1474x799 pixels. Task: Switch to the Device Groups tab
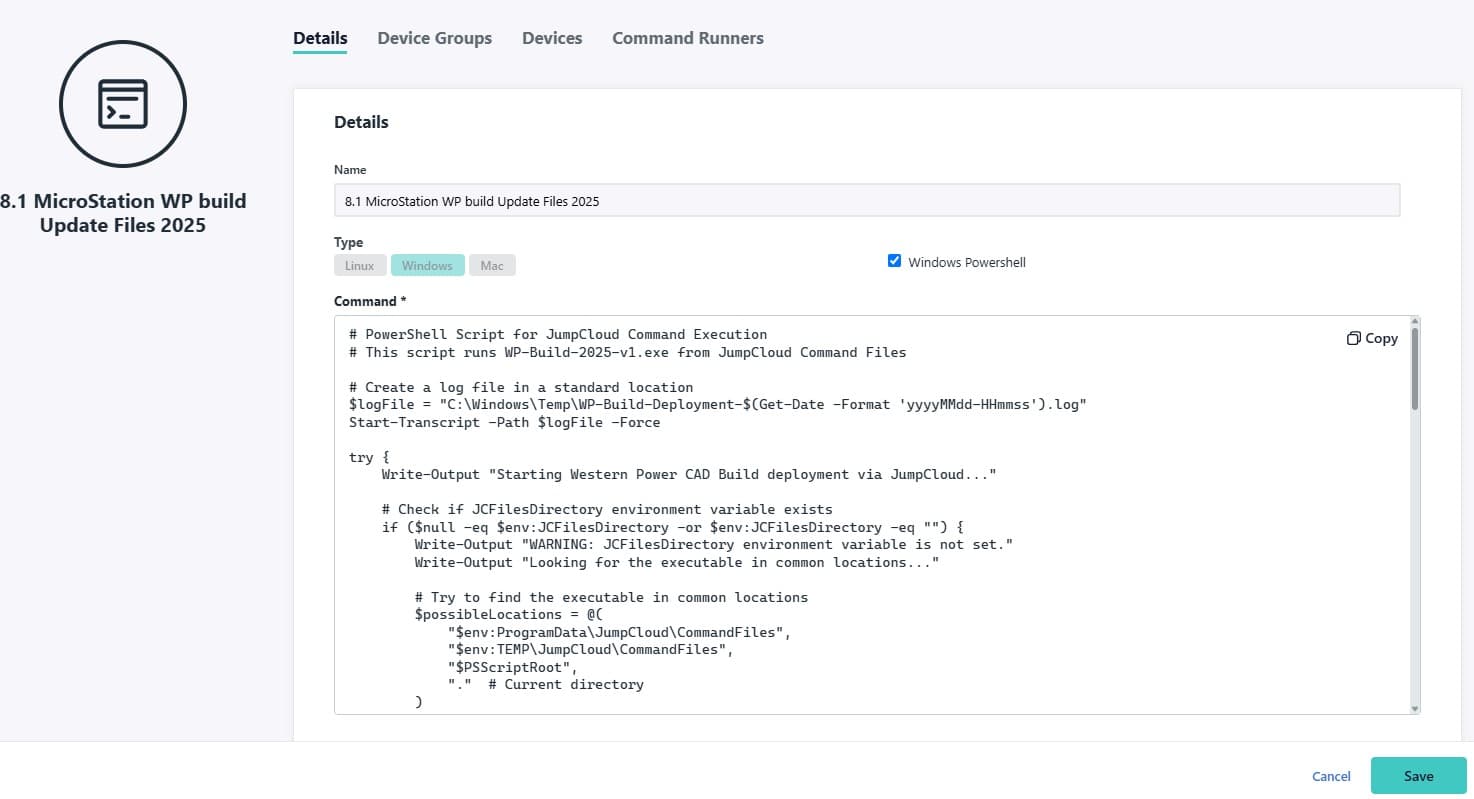point(434,37)
